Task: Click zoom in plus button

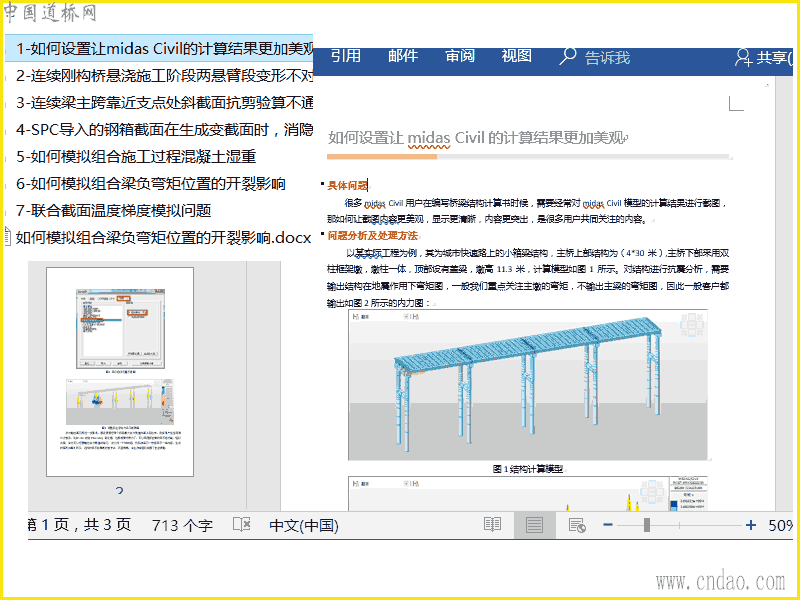Action: click(751, 524)
